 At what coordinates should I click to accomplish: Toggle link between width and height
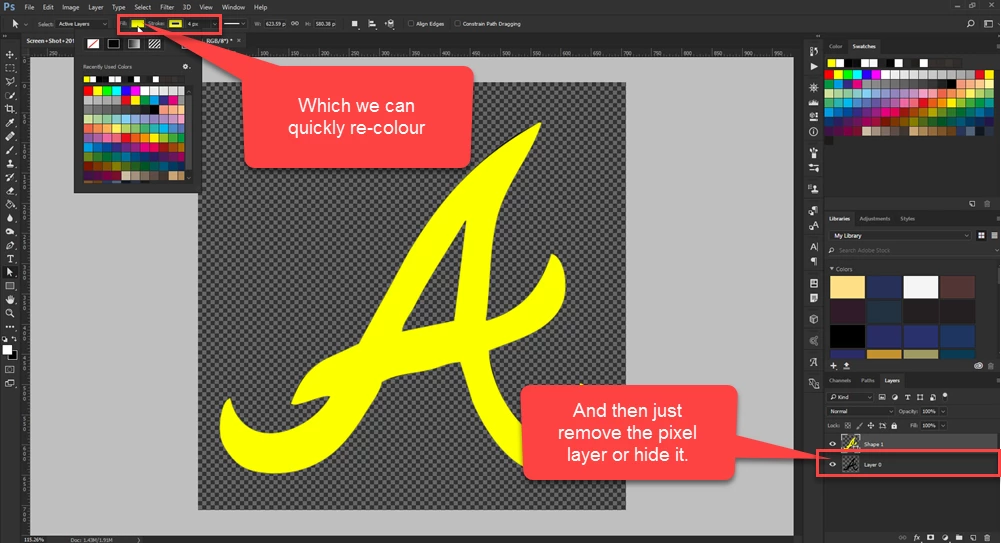[295, 24]
